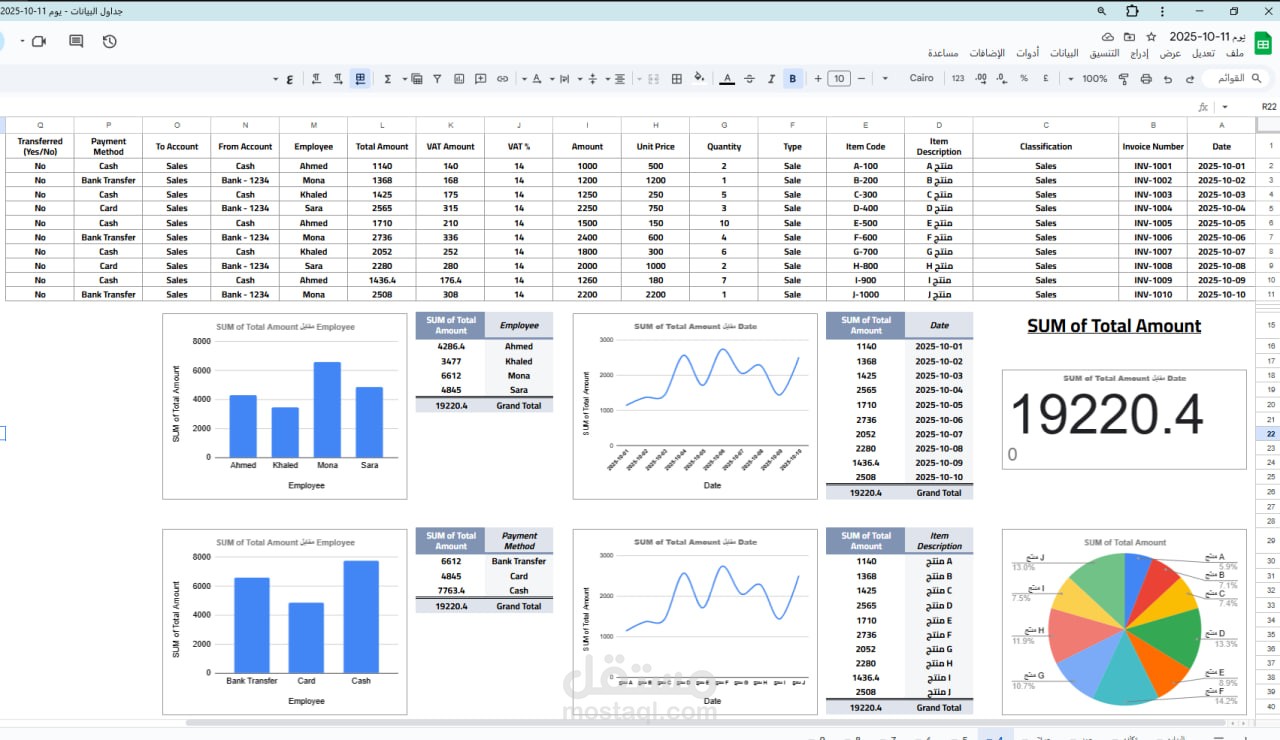Viewport: 1280px width, 740px height.
Task: Toggle the highlighted sheet direction button
Action: coord(360,78)
